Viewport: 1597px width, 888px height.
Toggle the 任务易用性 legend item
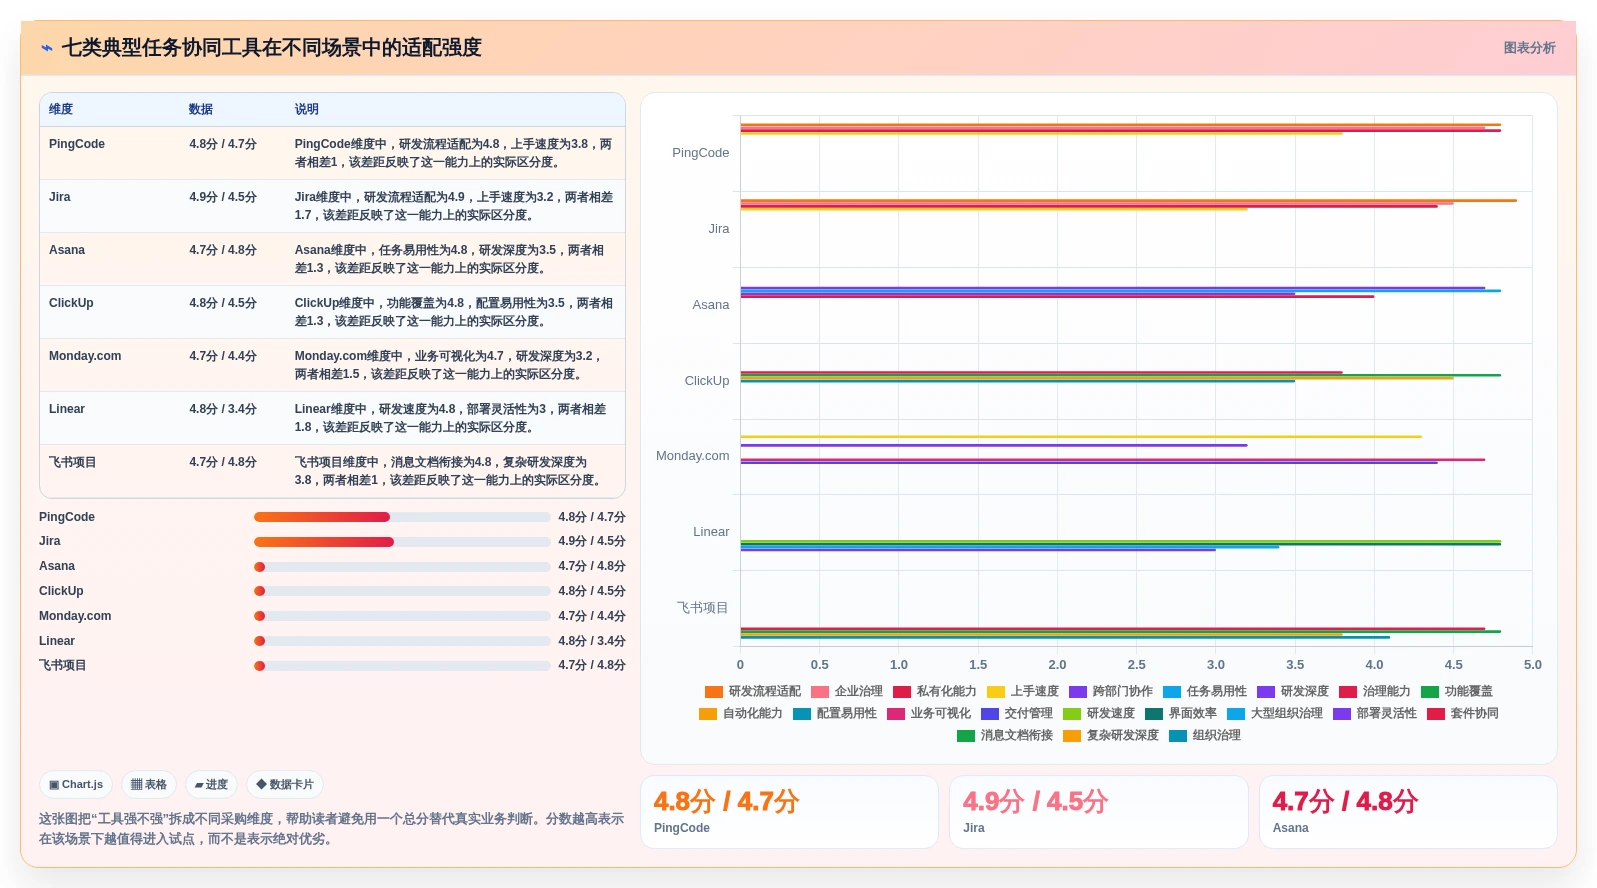pos(1205,692)
